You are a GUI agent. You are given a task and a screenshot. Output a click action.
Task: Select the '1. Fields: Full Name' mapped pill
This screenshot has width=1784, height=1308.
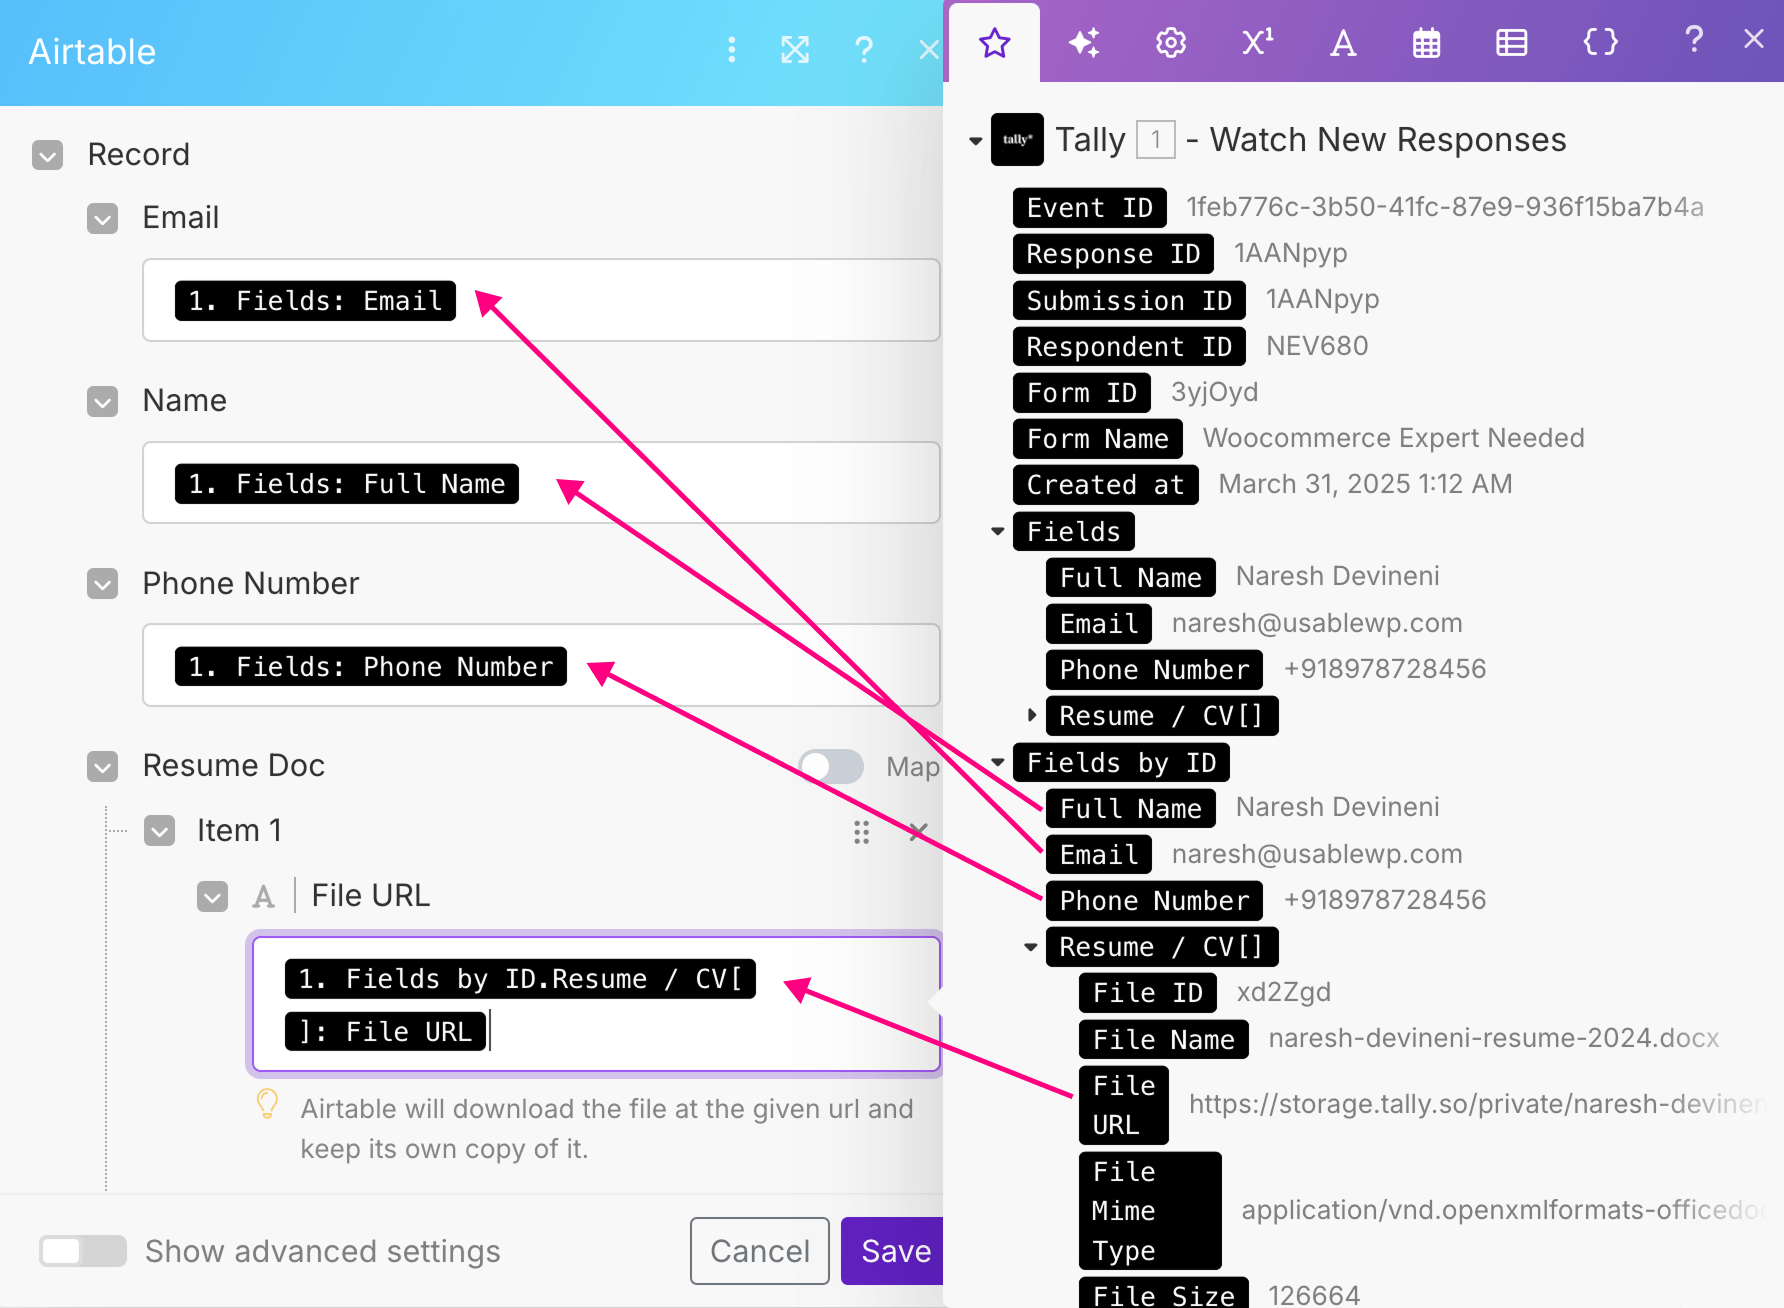(347, 484)
